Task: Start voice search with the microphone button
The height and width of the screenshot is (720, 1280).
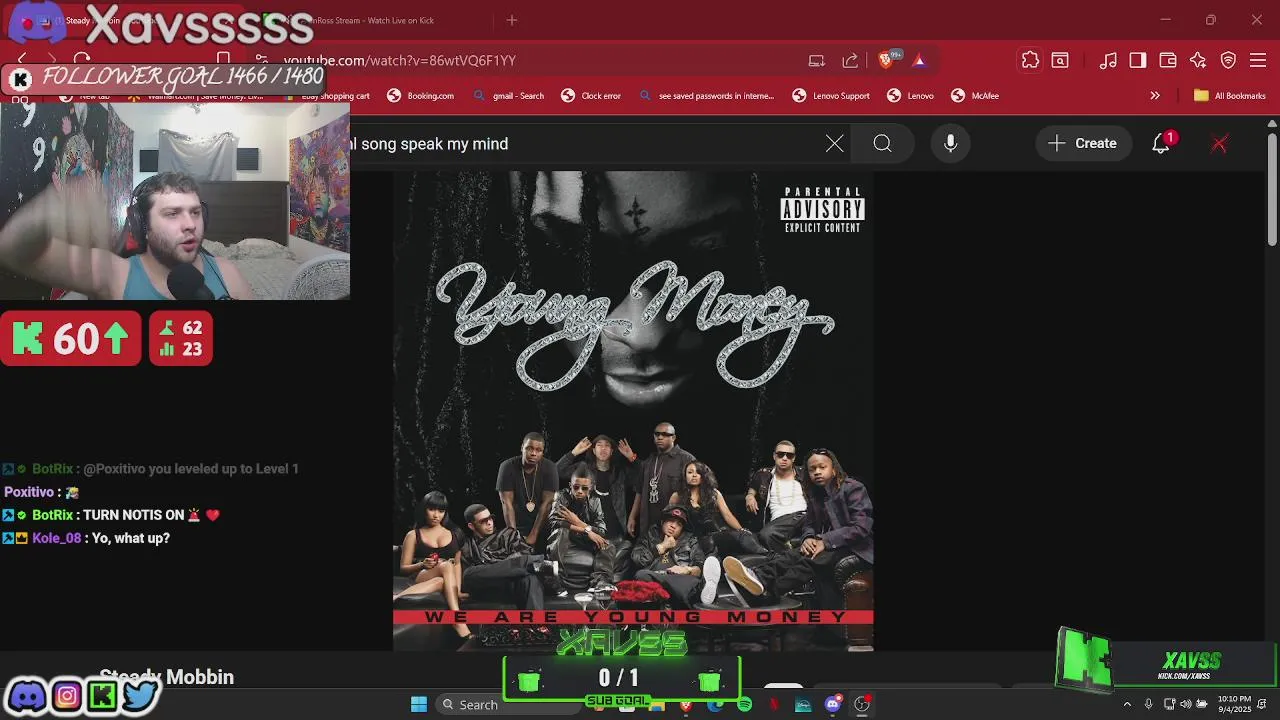Action: [950, 143]
